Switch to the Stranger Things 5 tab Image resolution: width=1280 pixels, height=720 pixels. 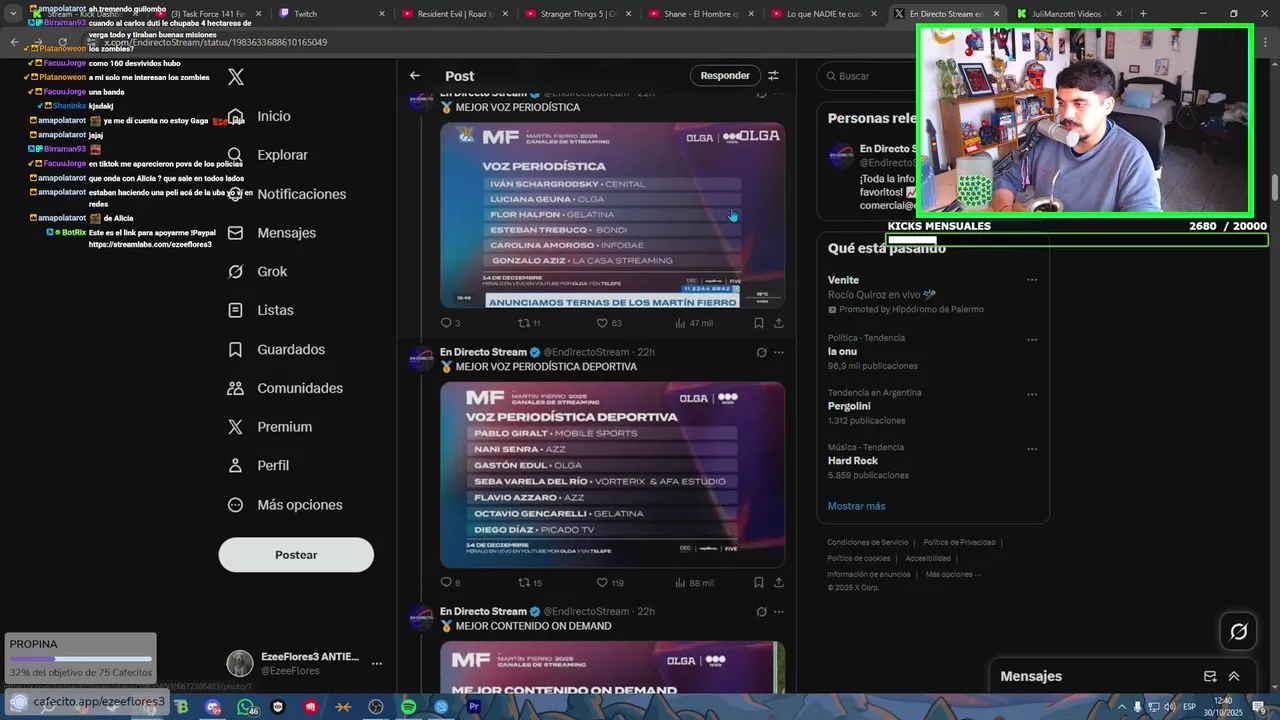[x=578, y=14]
